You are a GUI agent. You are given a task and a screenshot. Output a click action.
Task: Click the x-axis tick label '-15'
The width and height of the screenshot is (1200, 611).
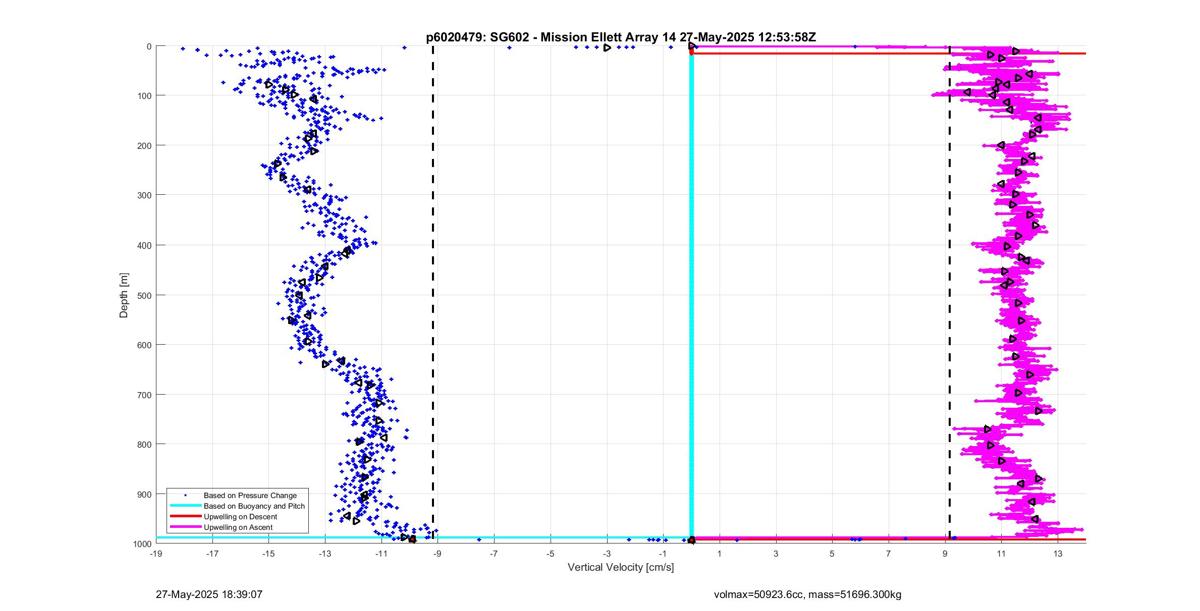click(268, 553)
